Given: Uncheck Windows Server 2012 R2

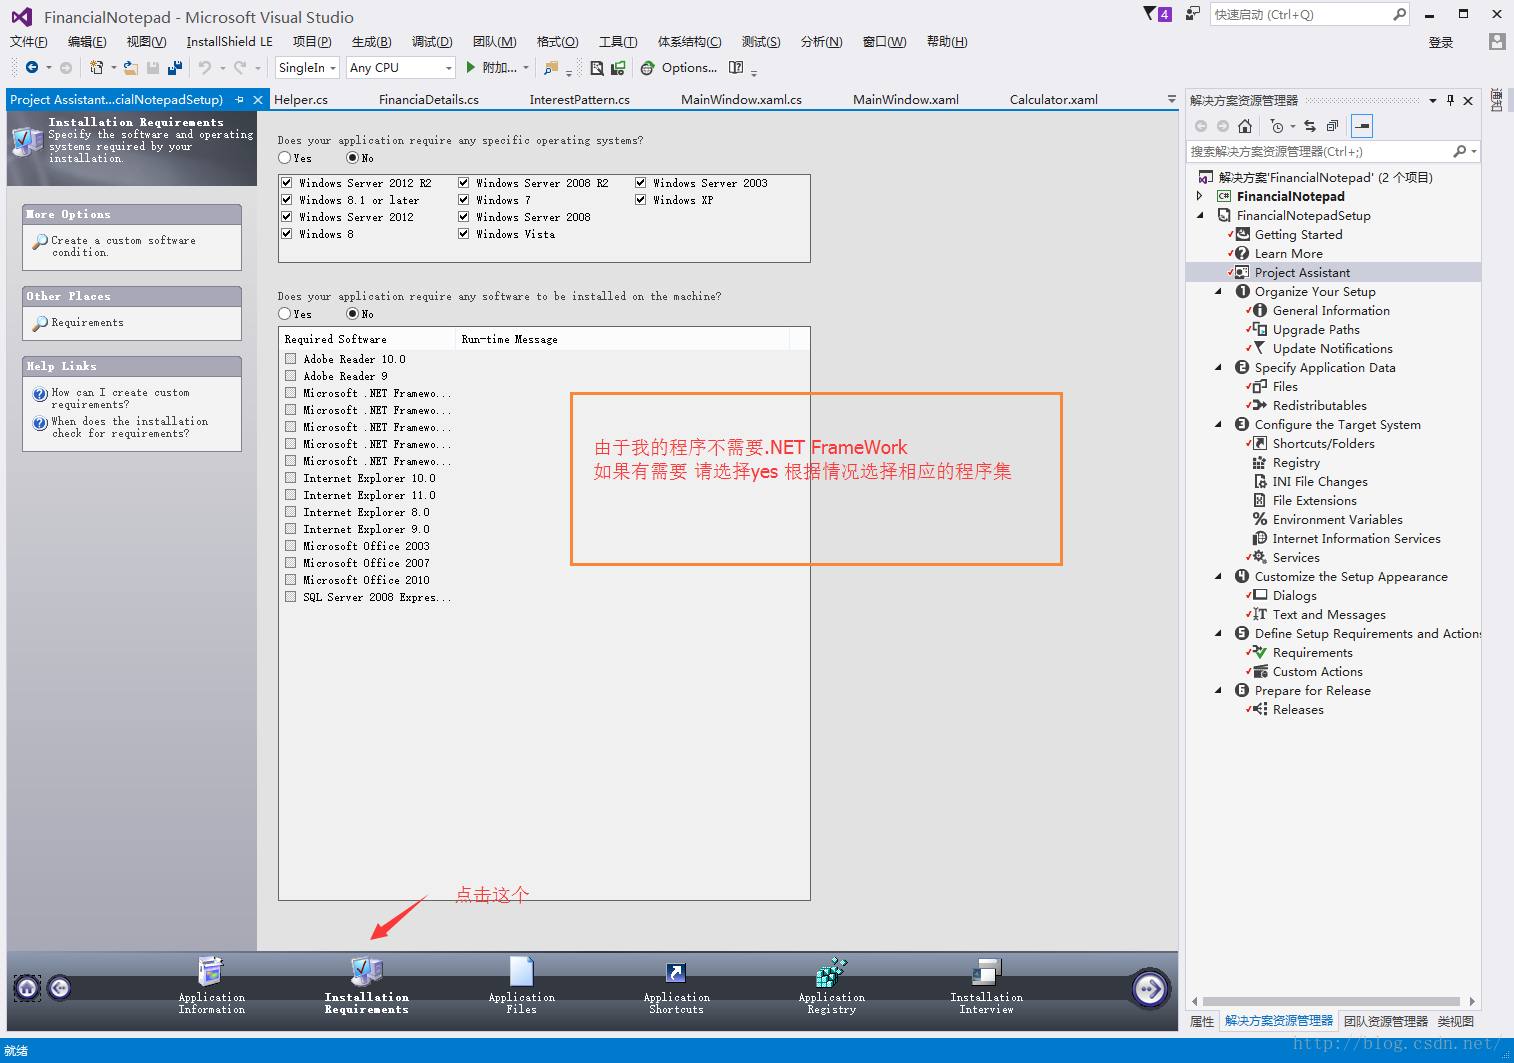Looking at the screenshot, I should tap(287, 183).
